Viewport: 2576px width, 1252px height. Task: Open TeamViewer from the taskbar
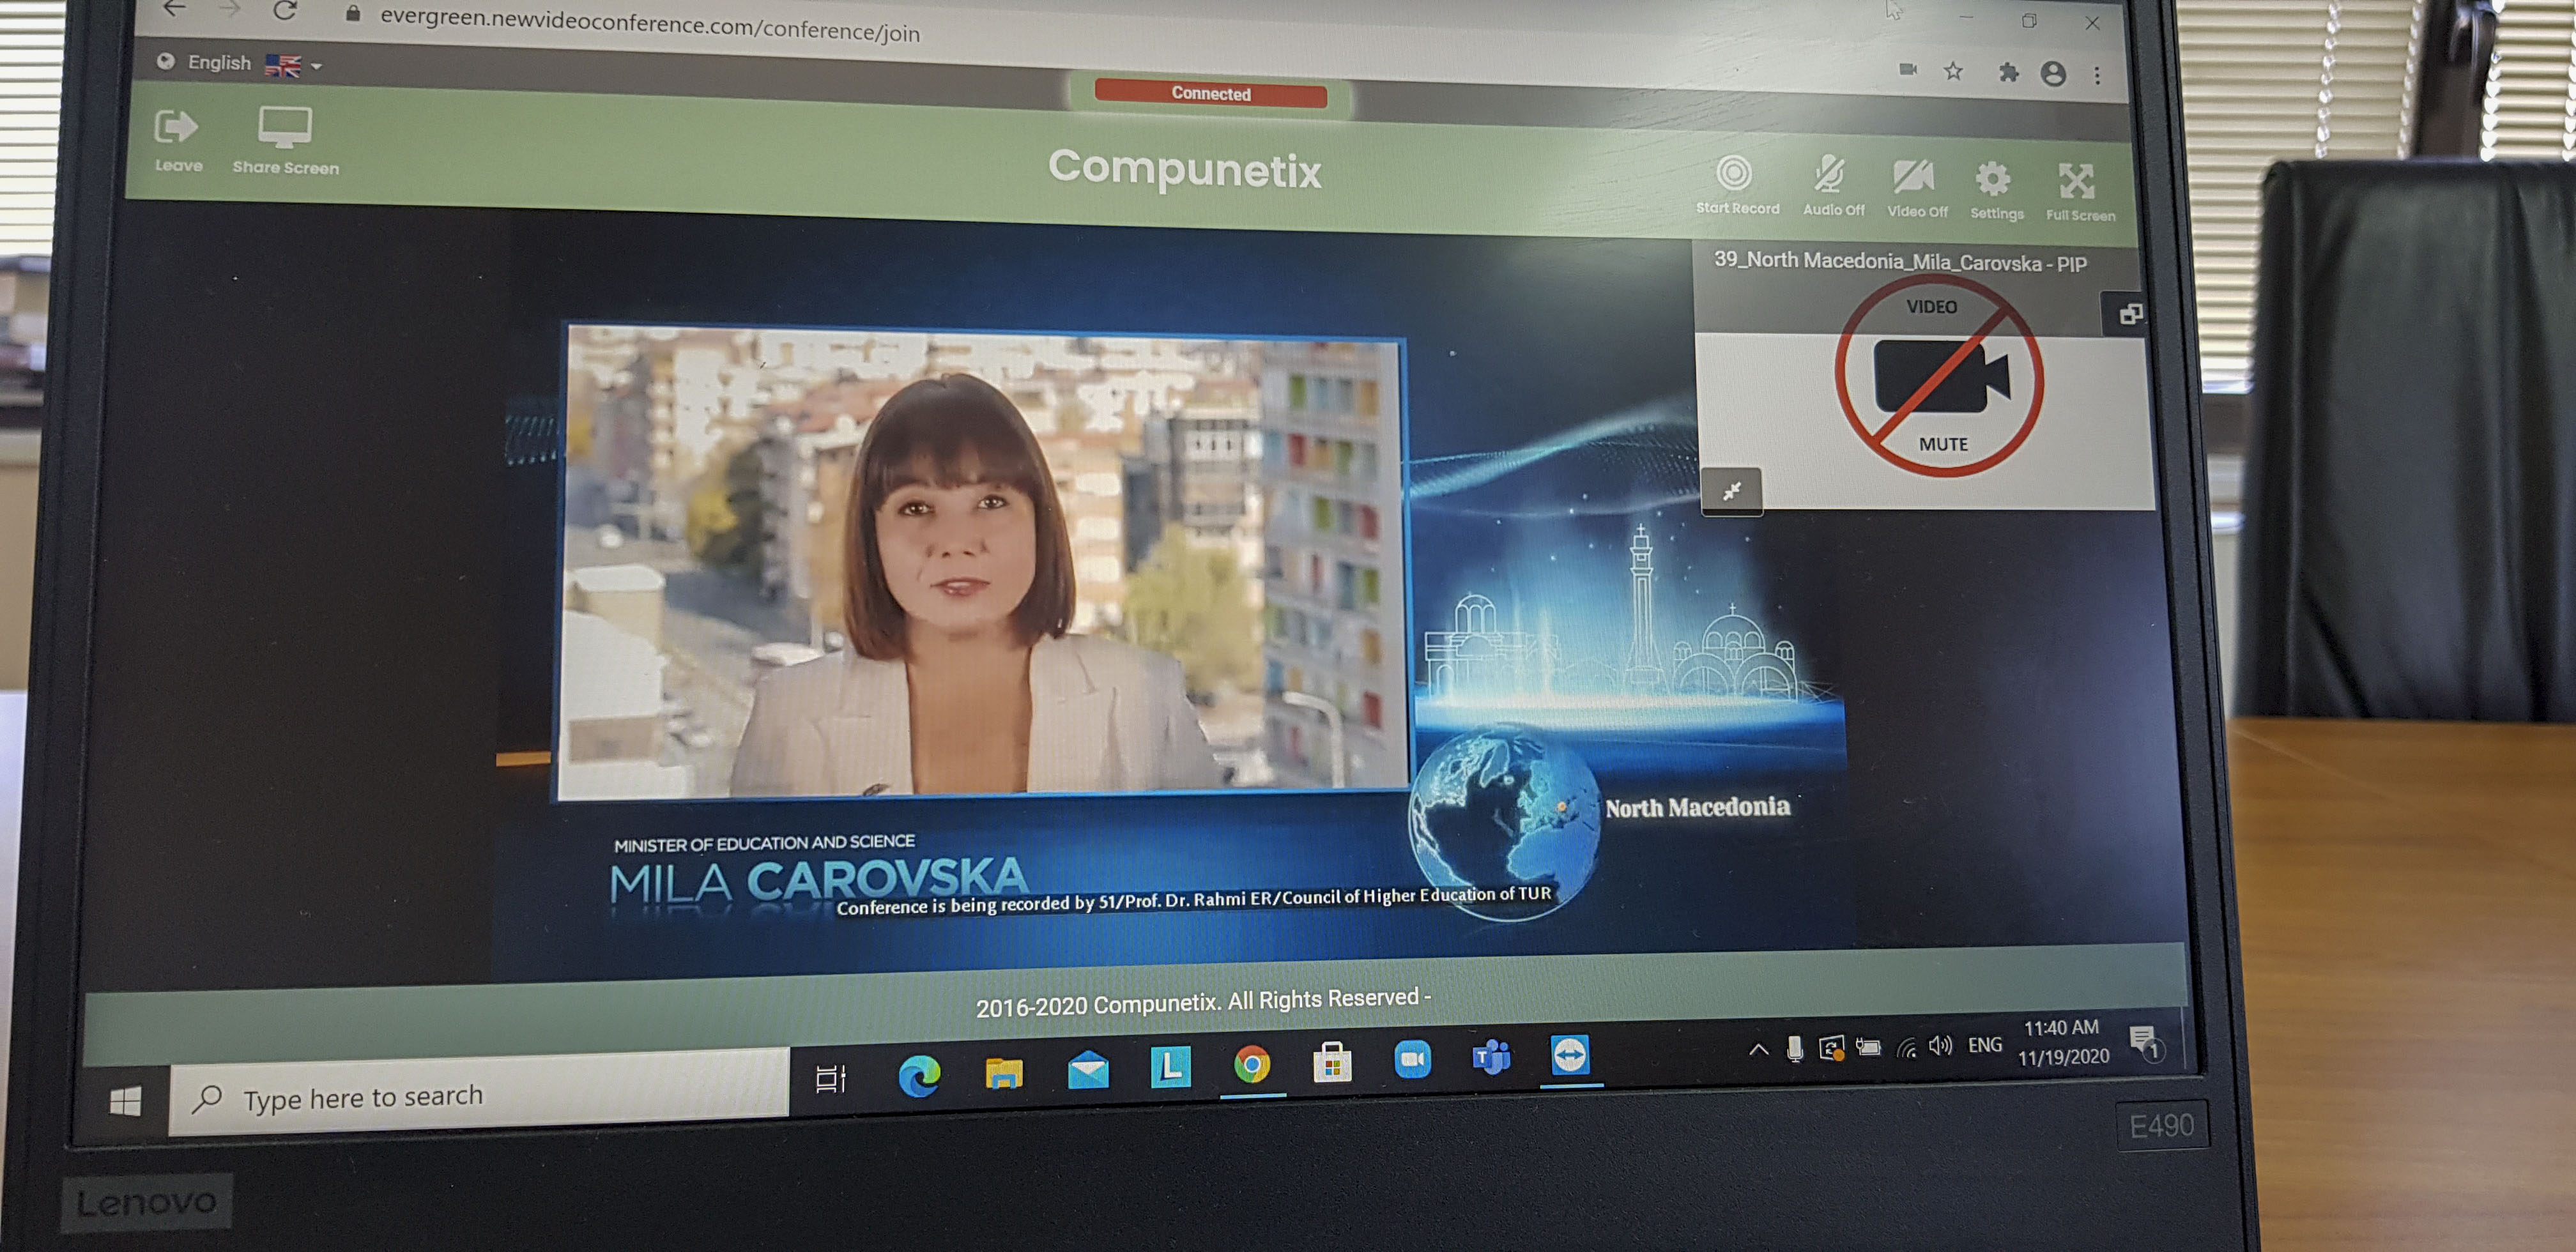(1569, 1055)
